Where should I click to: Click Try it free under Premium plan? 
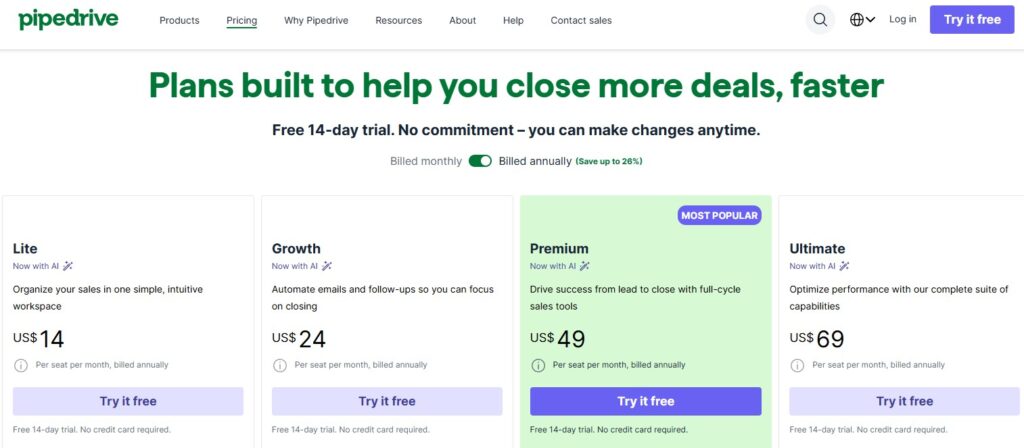pyautogui.click(x=645, y=401)
